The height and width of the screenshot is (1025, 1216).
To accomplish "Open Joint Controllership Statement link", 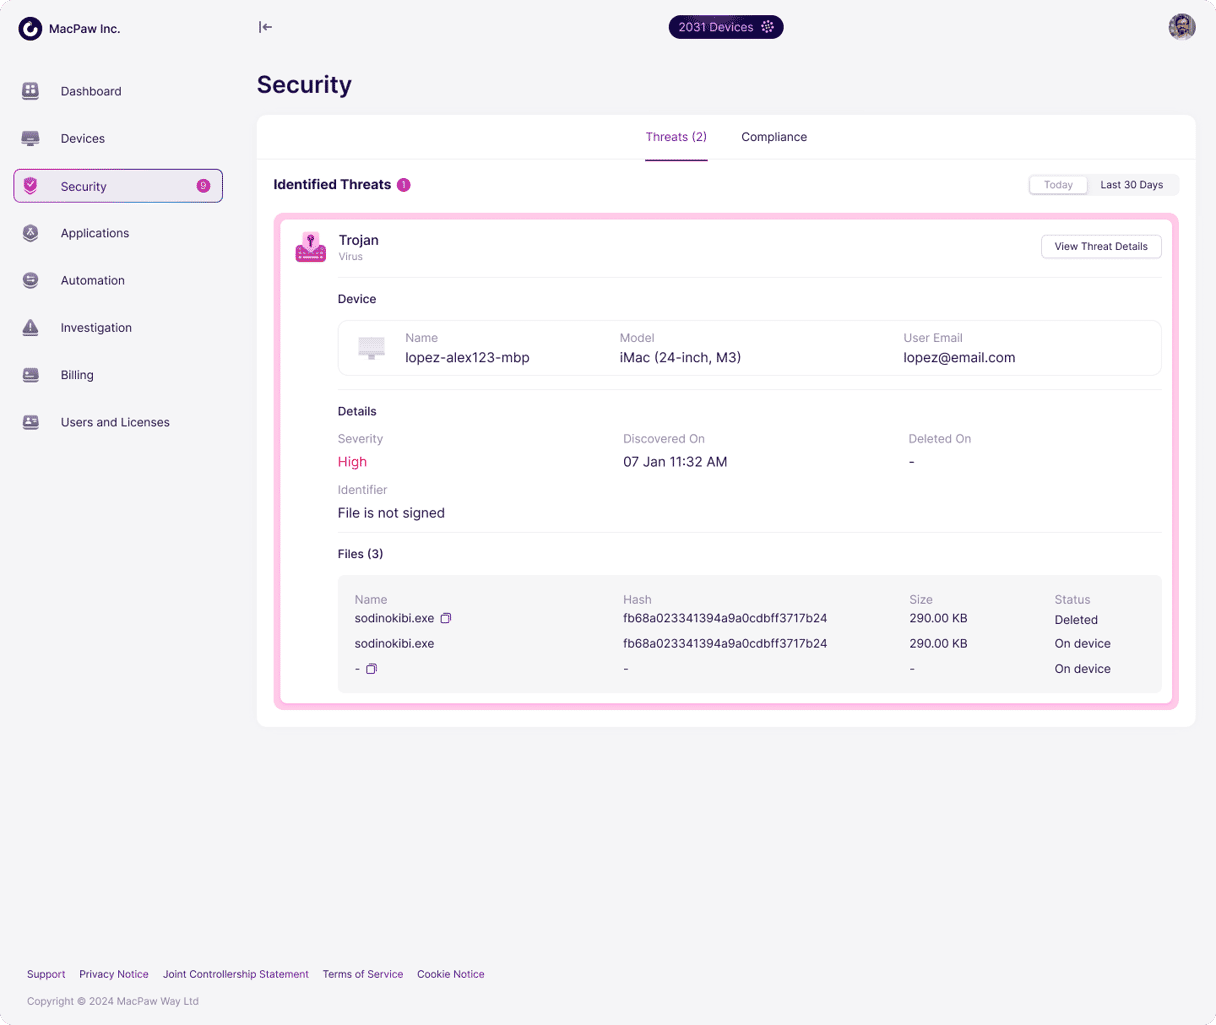I will click(236, 974).
